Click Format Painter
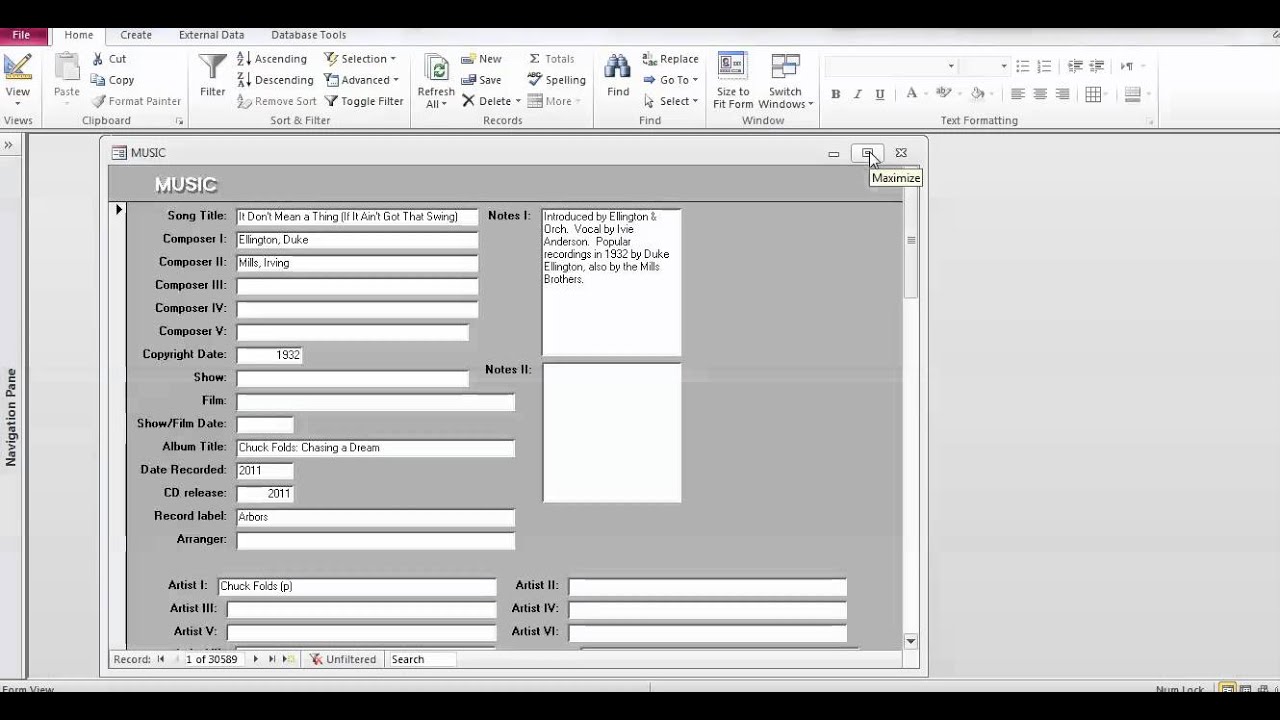Image resolution: width=1280 pixels, height=720 pixels. tap(136, 101)
